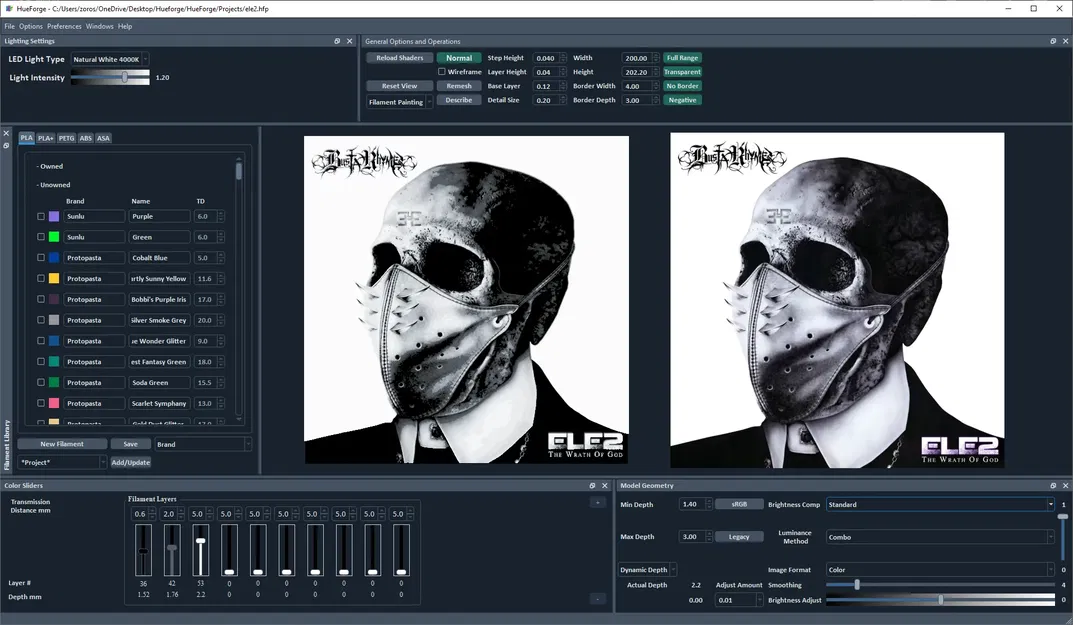Undock the General Options and Operations panel
This screenshot has width=1073, height=625.
click(x=1052, y=41)
